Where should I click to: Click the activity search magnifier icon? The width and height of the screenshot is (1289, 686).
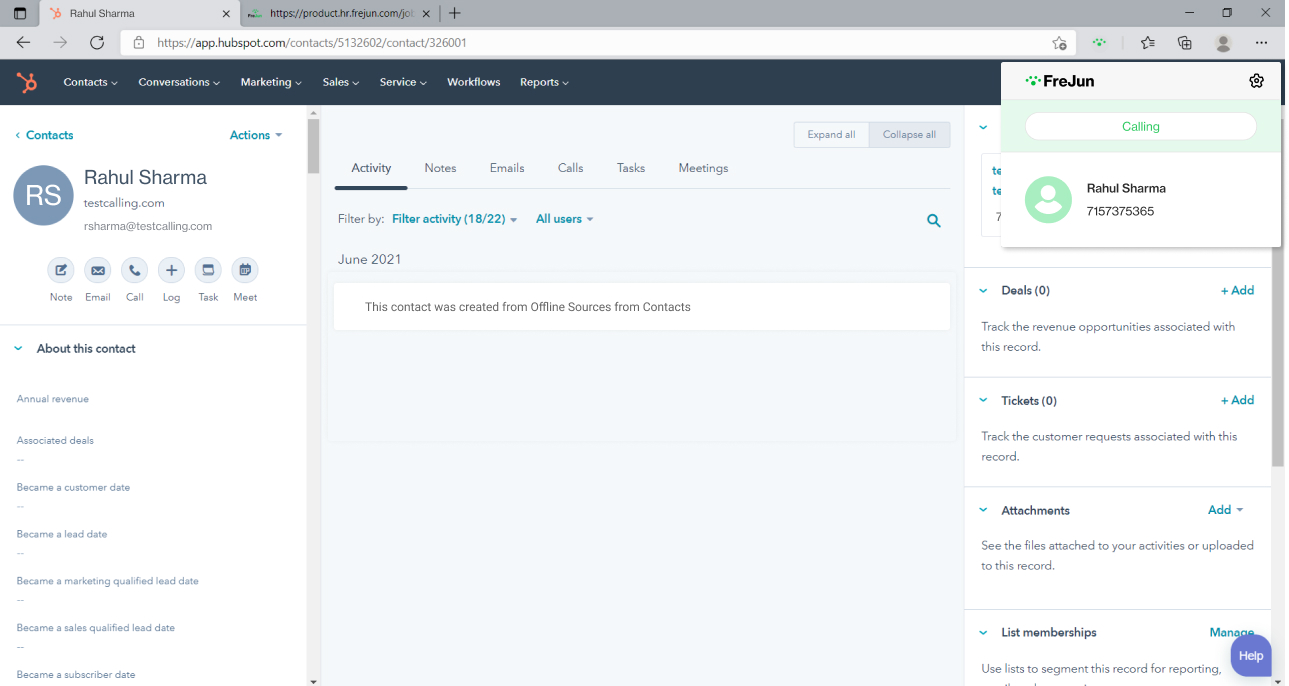(934, 221)
